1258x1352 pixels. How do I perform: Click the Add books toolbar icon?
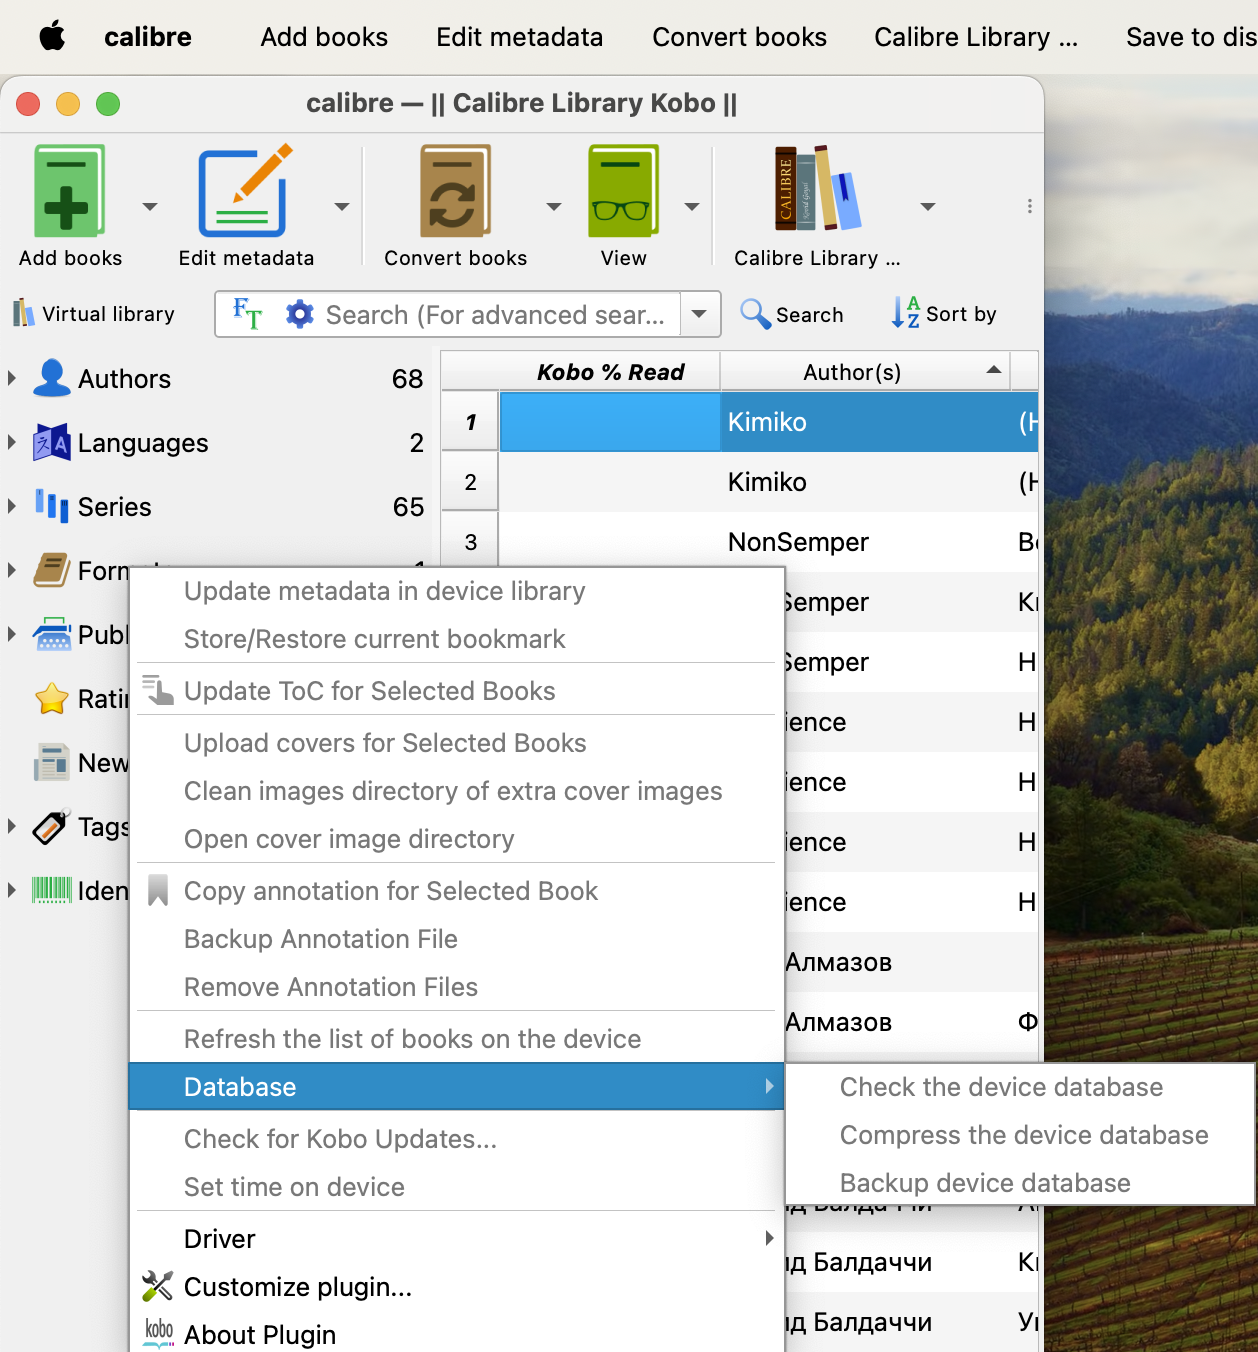click(x=69, y=192)
